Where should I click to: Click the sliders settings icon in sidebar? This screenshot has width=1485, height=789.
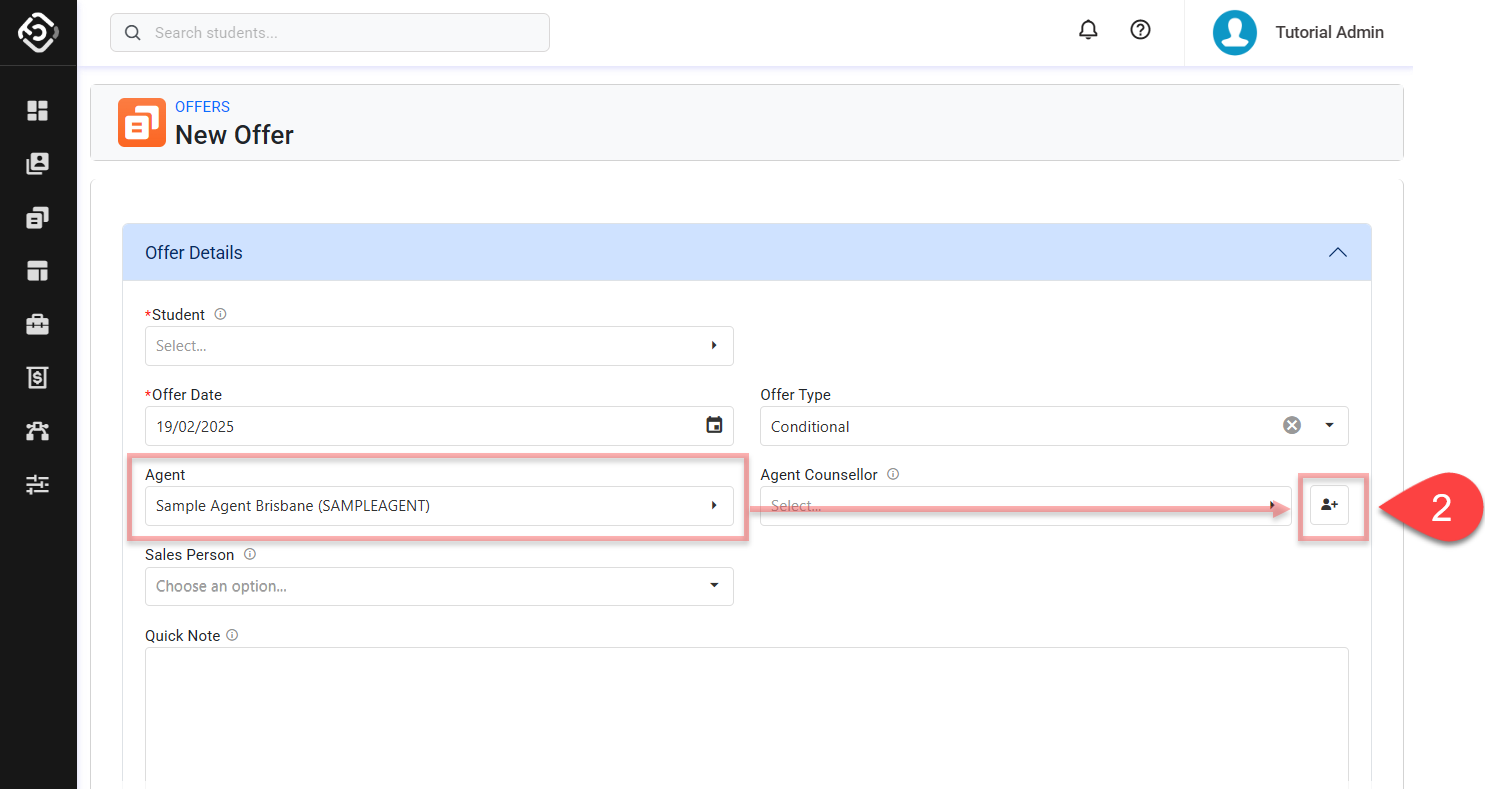tap(37, 485)
